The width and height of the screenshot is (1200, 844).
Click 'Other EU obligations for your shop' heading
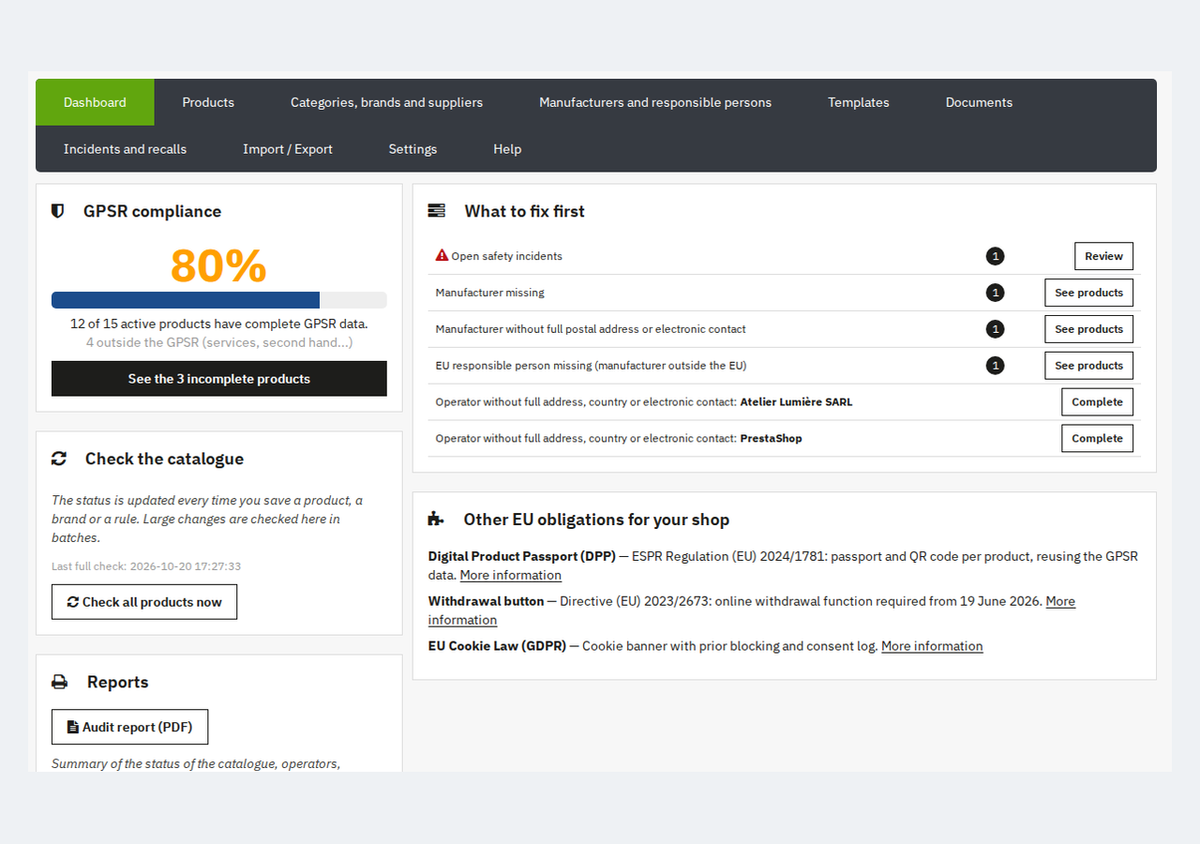pos(596,520)
